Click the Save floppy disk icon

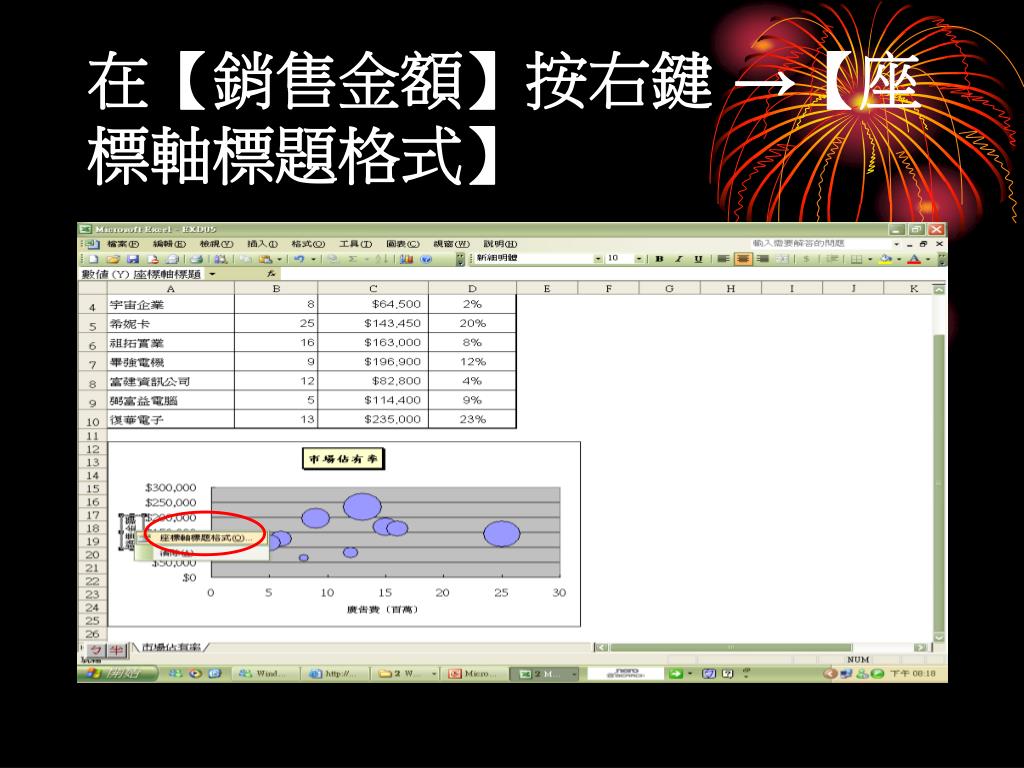click(x=133, y=259)
